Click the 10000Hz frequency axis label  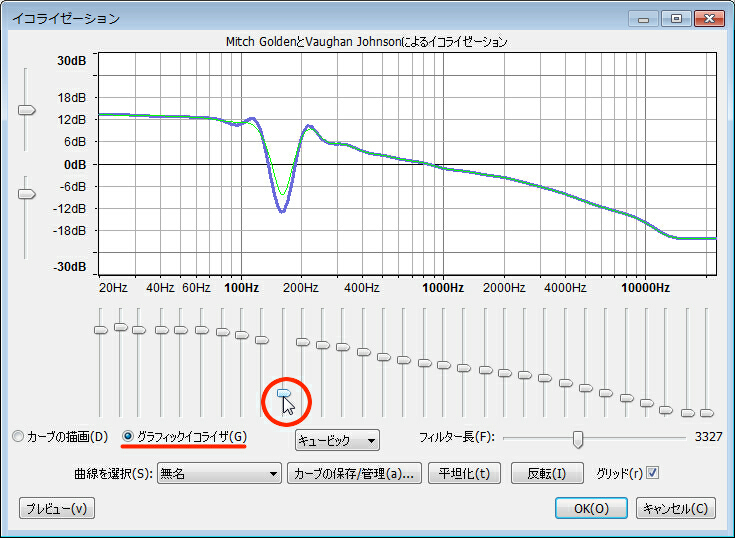tap(645, 288)
